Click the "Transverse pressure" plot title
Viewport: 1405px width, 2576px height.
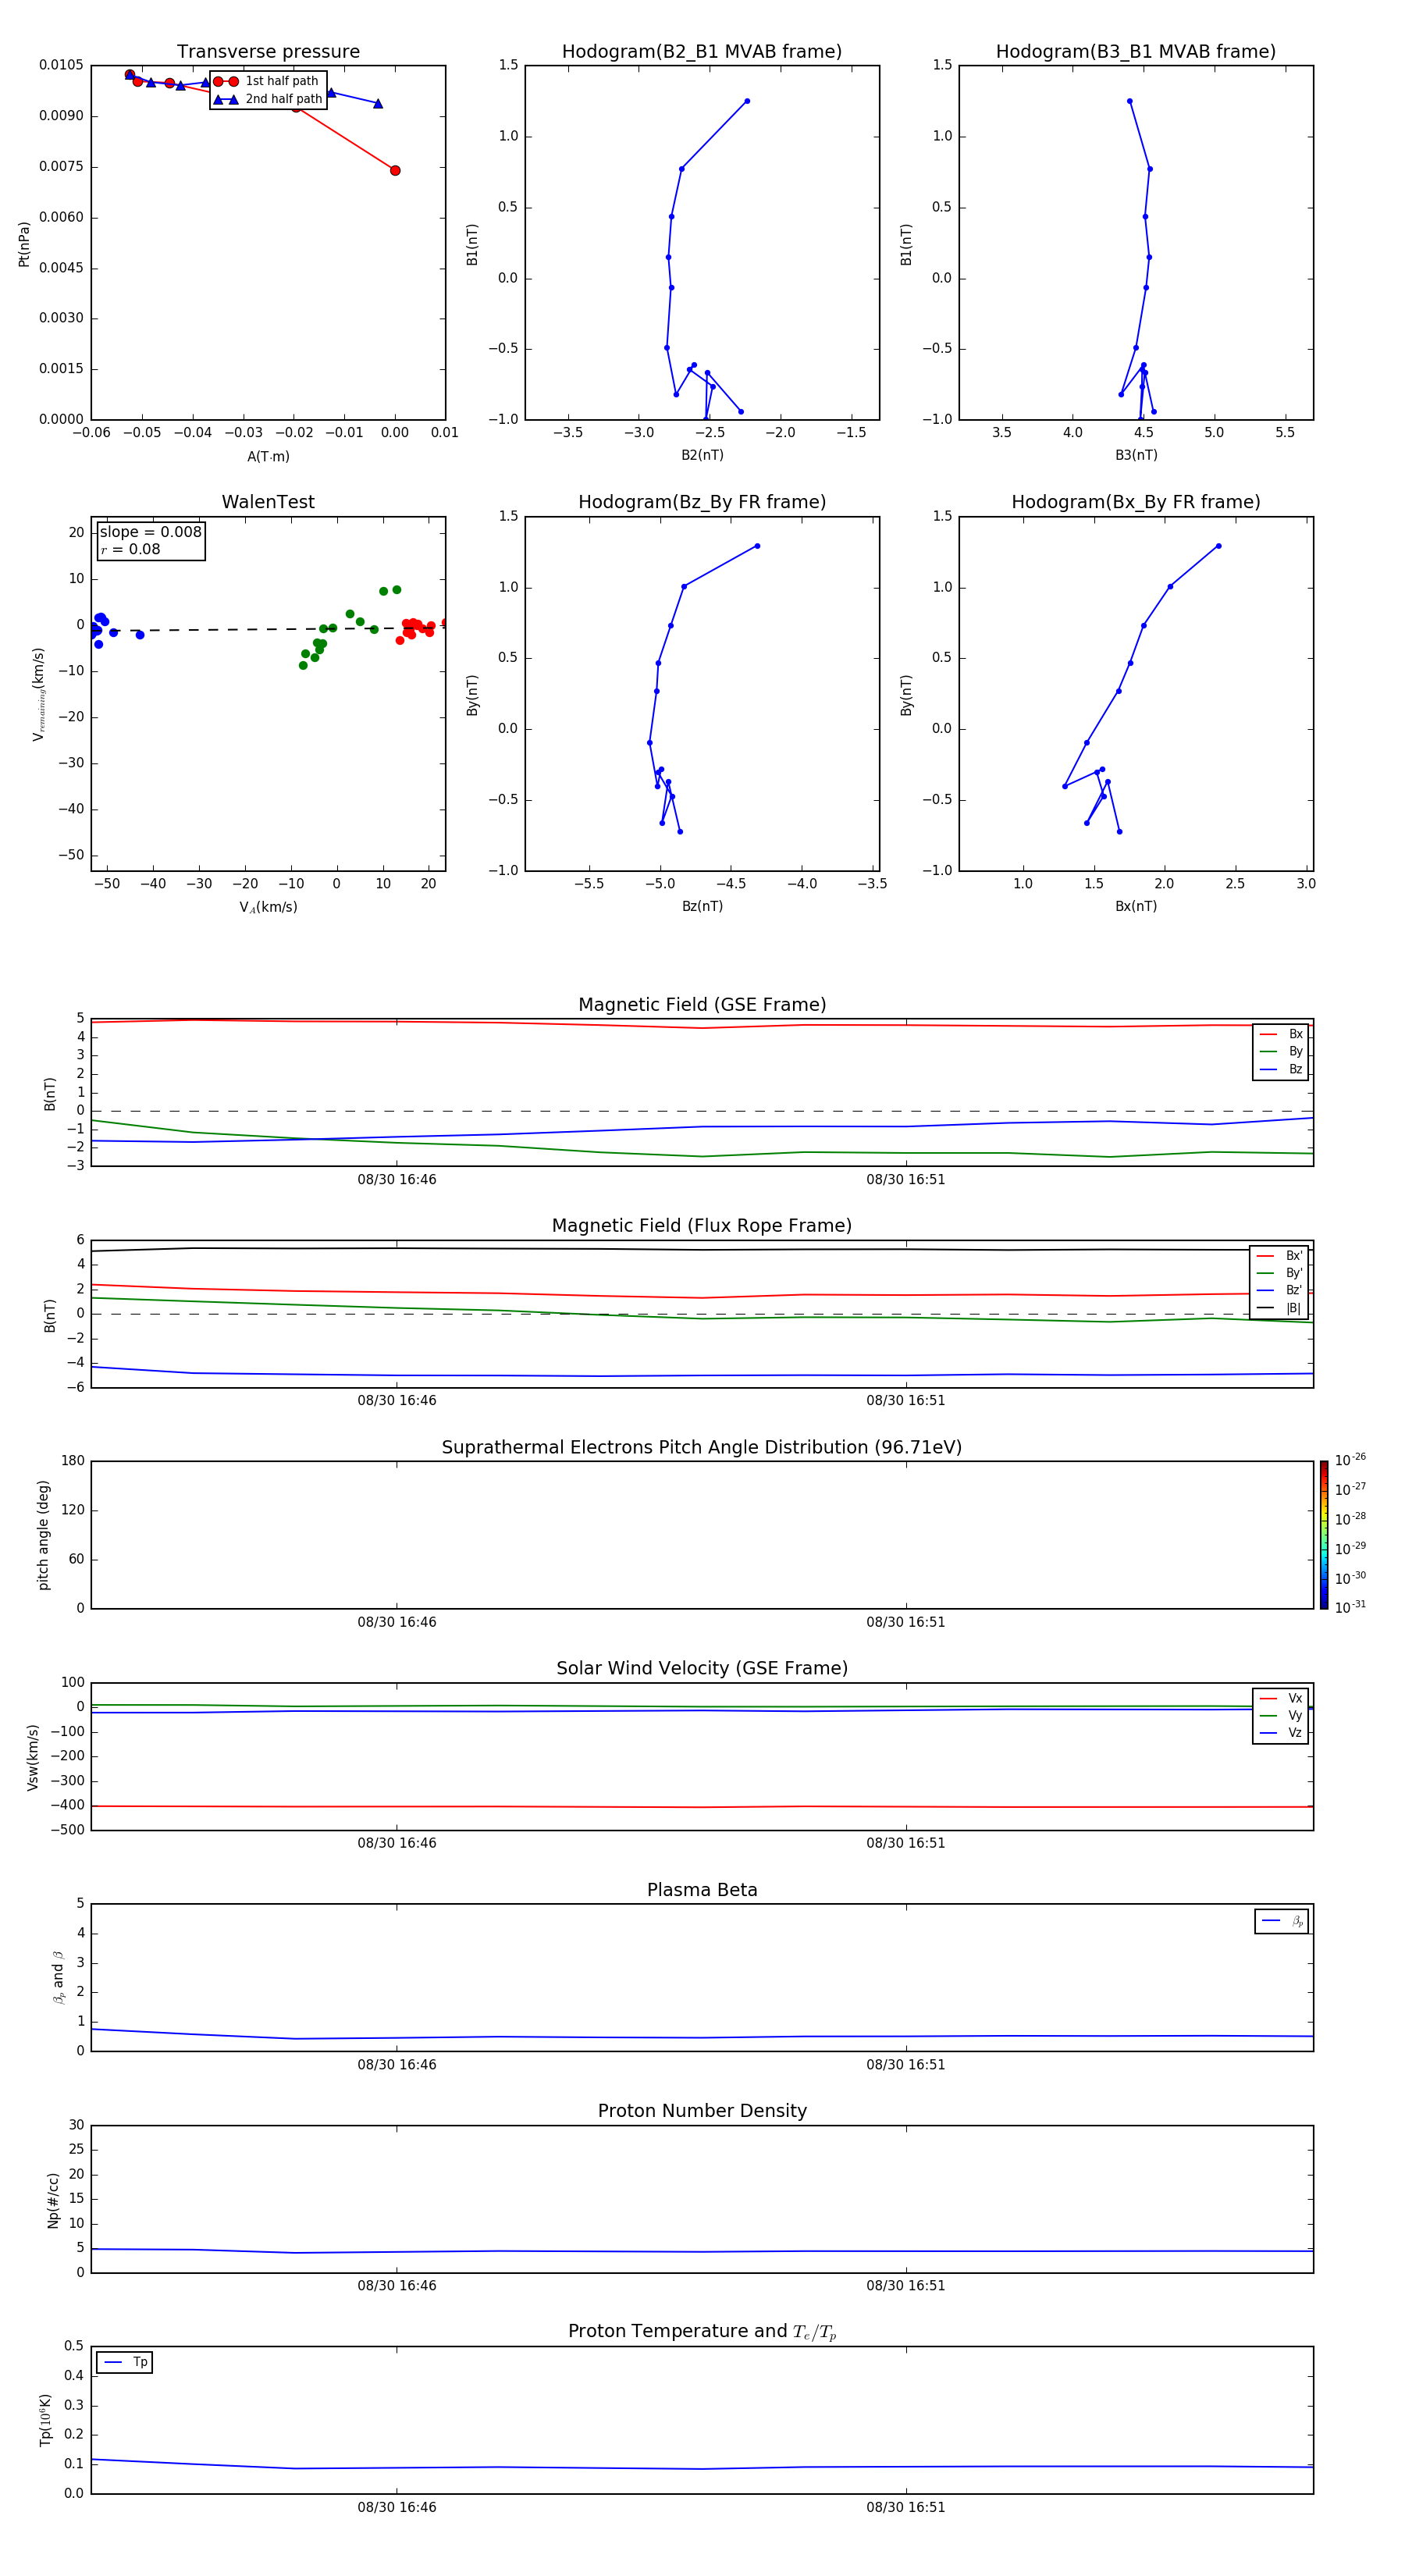tap(268, 52)
